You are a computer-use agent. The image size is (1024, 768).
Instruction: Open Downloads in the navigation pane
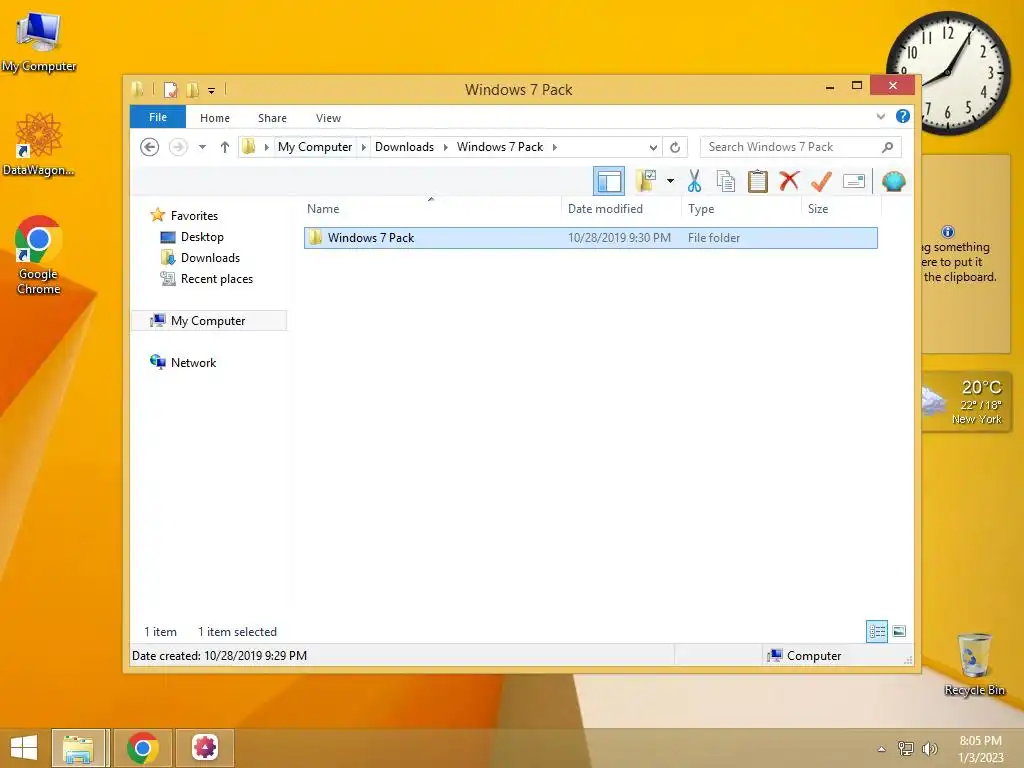pyautogui.click(x=210, y=257)
